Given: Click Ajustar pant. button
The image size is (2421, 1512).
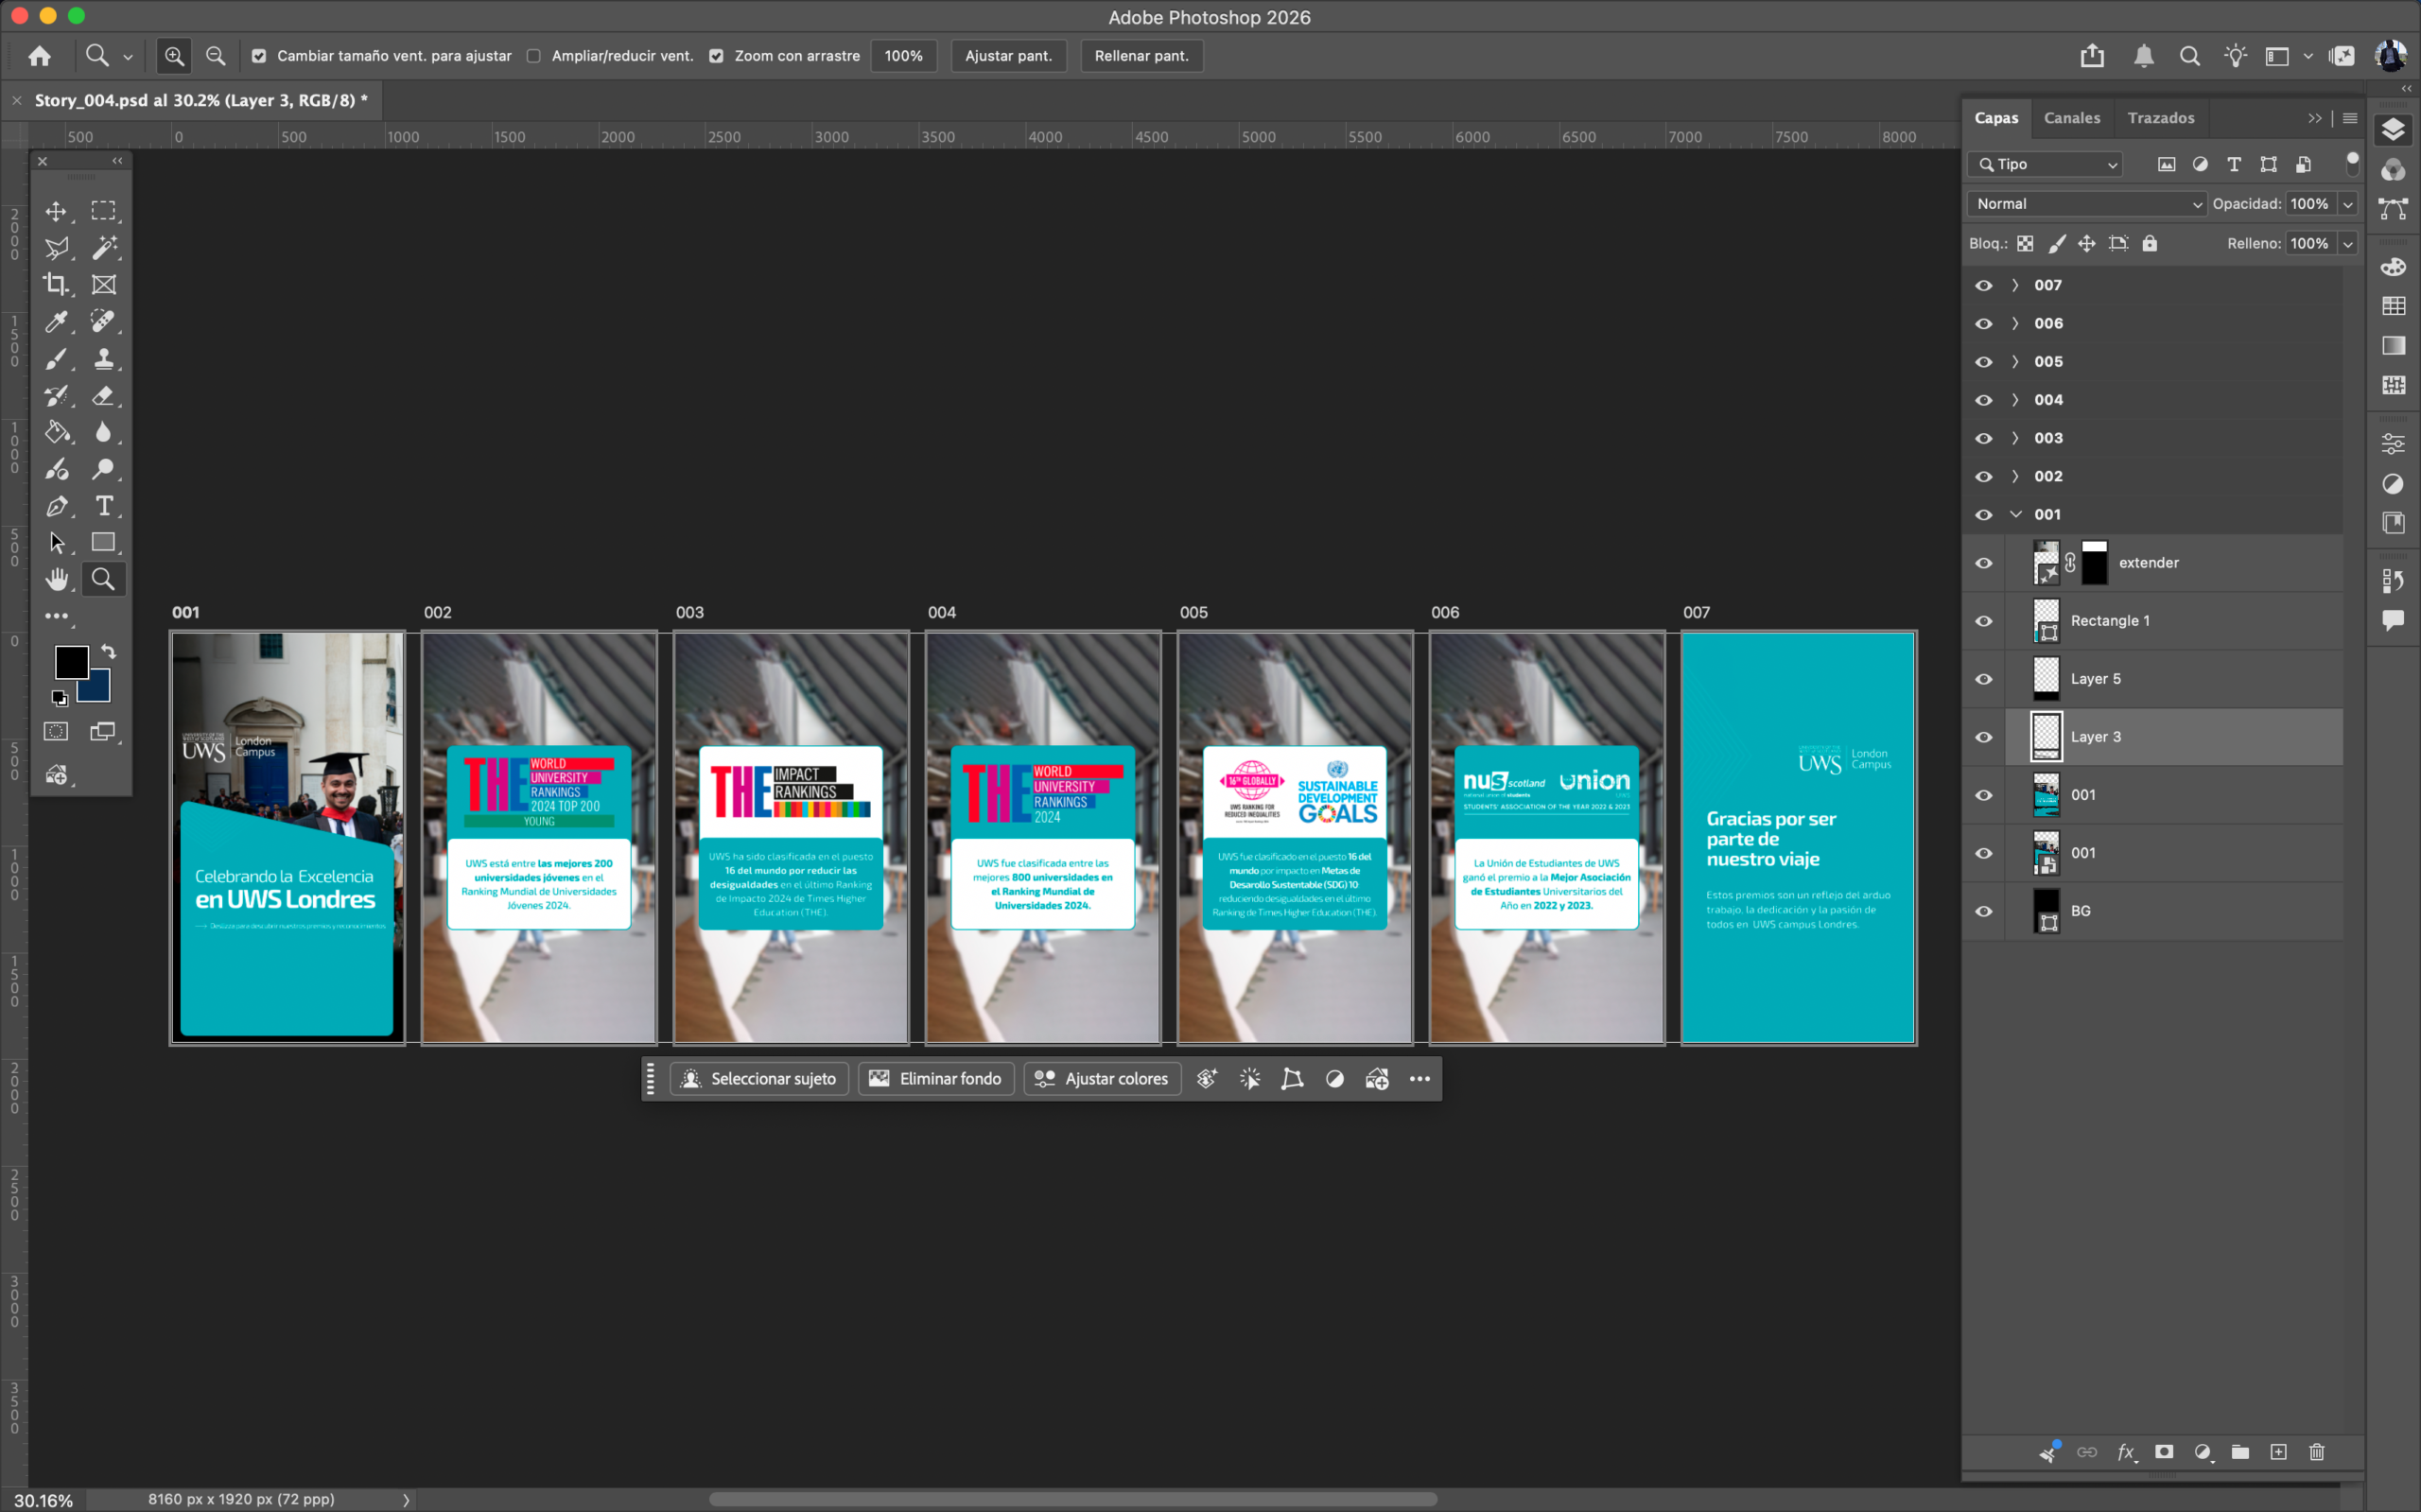Looking at the screenshot, I should (x=1008, y=56).
